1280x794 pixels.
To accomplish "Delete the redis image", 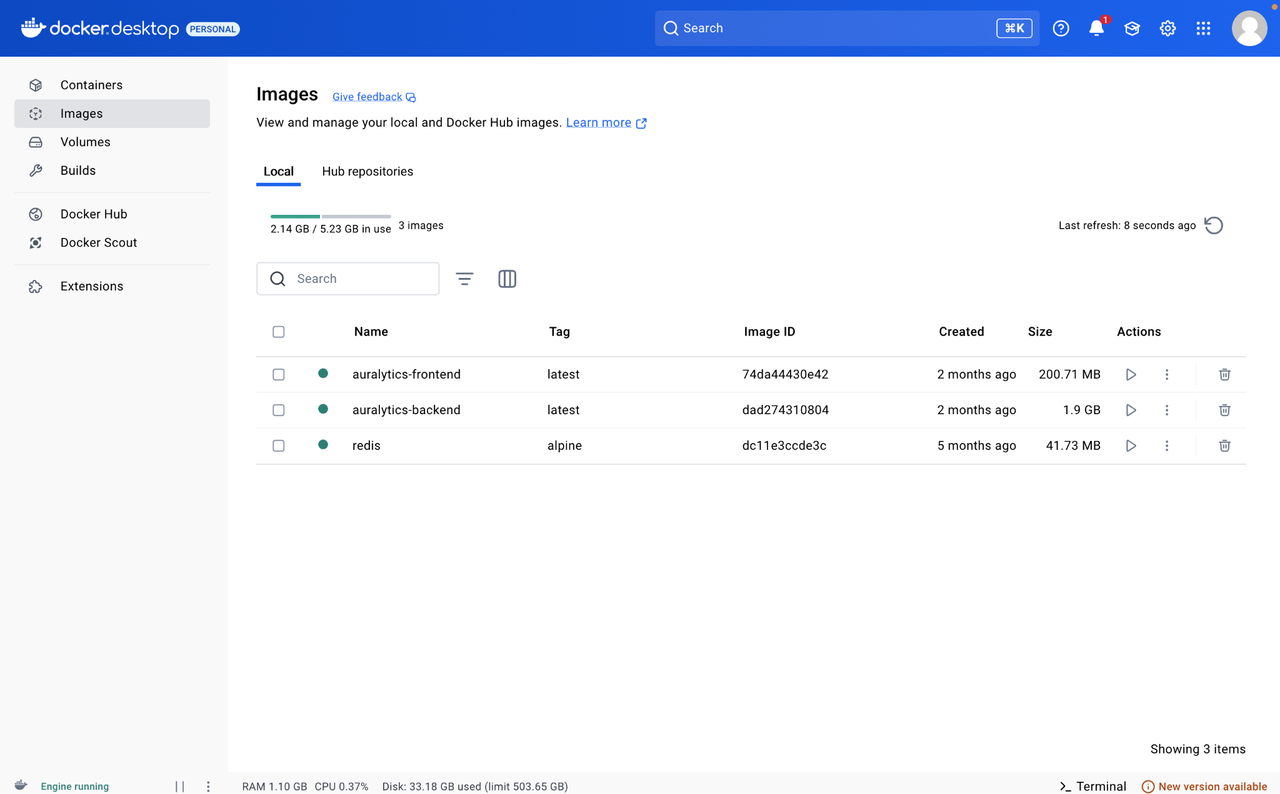I will pos(1224,446).
